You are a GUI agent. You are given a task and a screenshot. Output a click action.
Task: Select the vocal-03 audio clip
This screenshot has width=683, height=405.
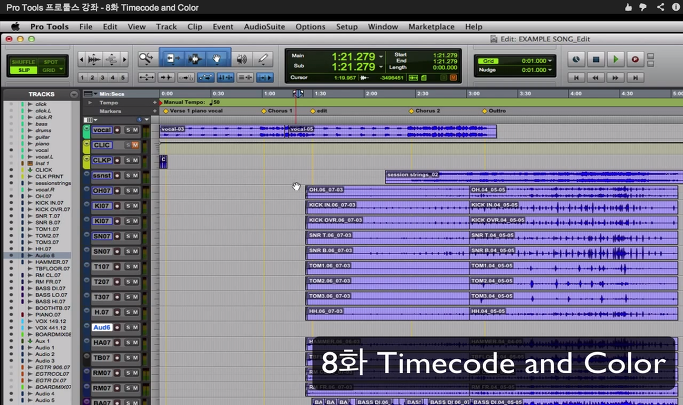point(222,132)
